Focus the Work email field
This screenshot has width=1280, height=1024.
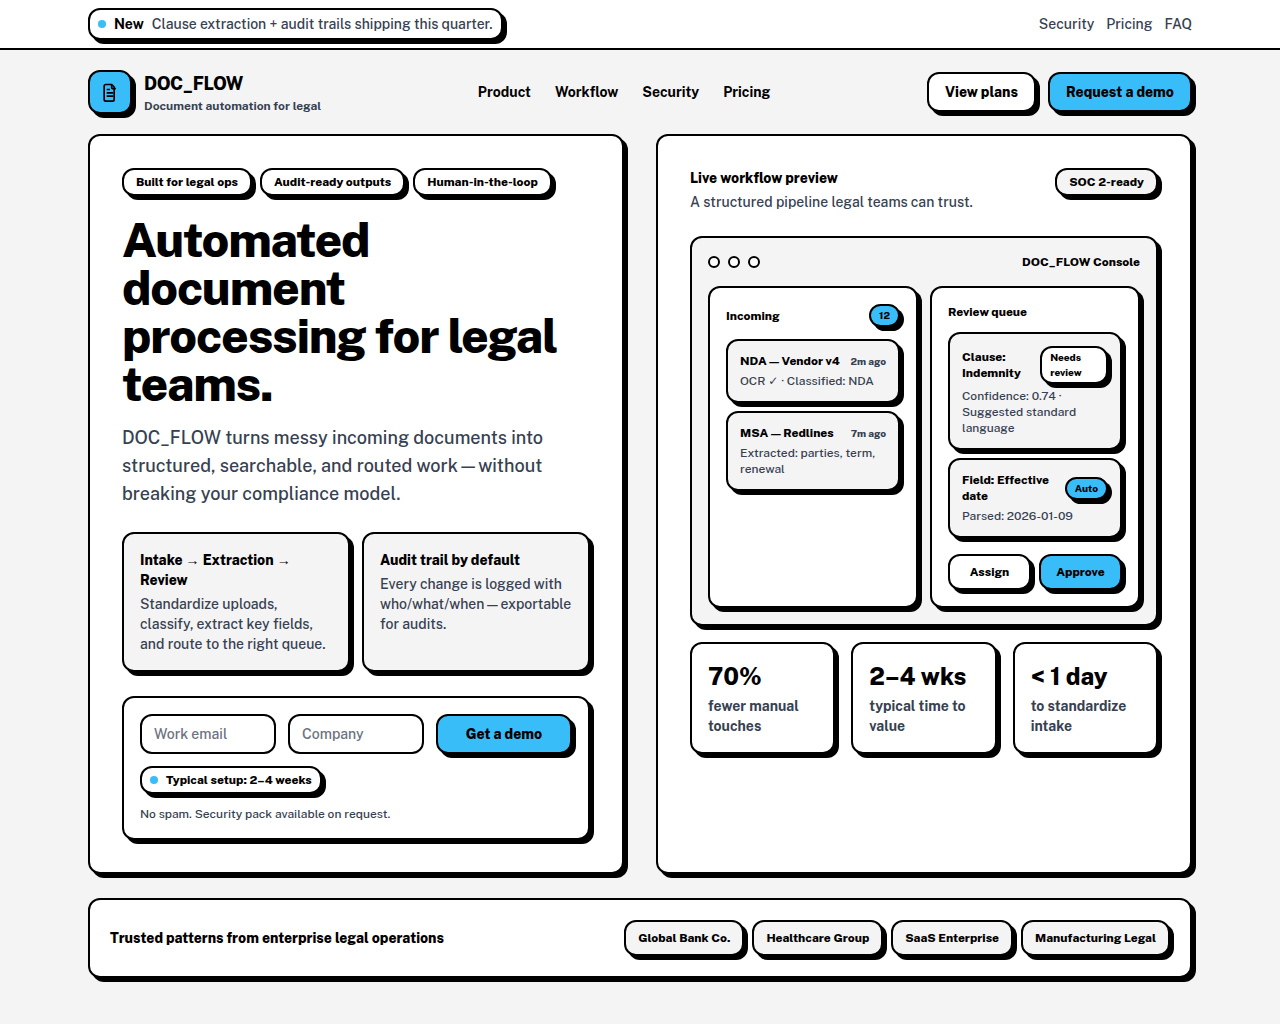point(208,734)
